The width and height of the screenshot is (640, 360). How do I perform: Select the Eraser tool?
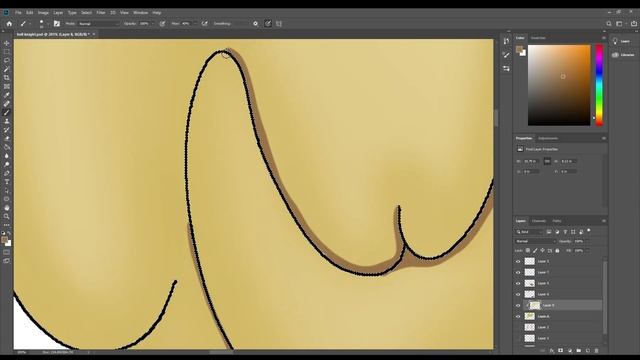click(7, 139)
